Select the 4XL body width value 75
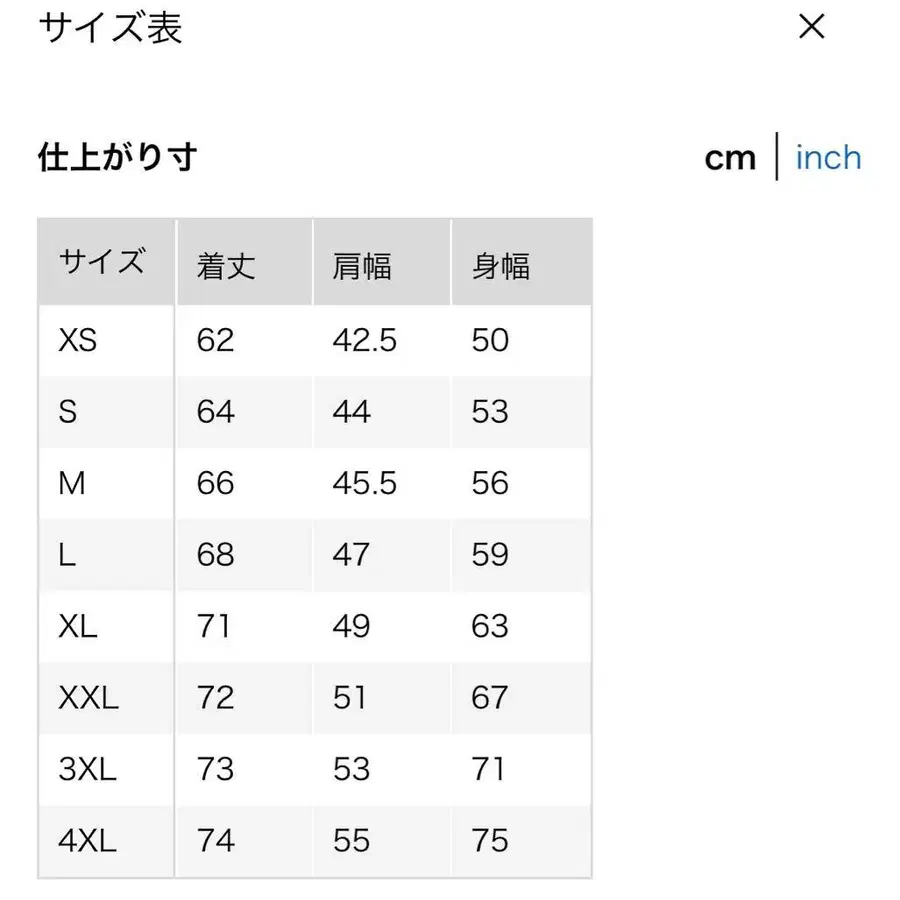The height and width of the screenshot is (900, 900). 490,841
